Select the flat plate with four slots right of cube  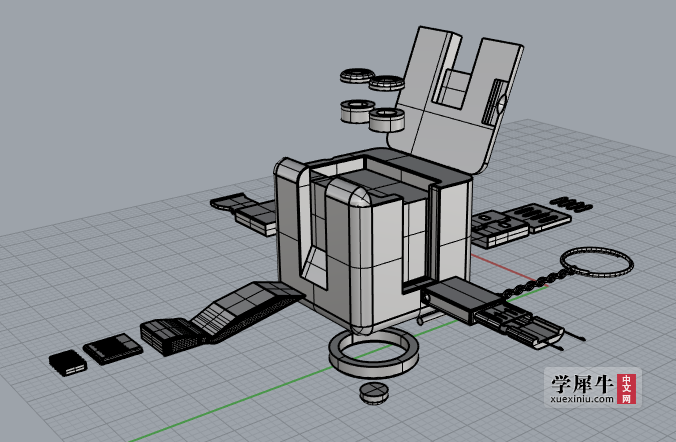(x=541, y=217)
